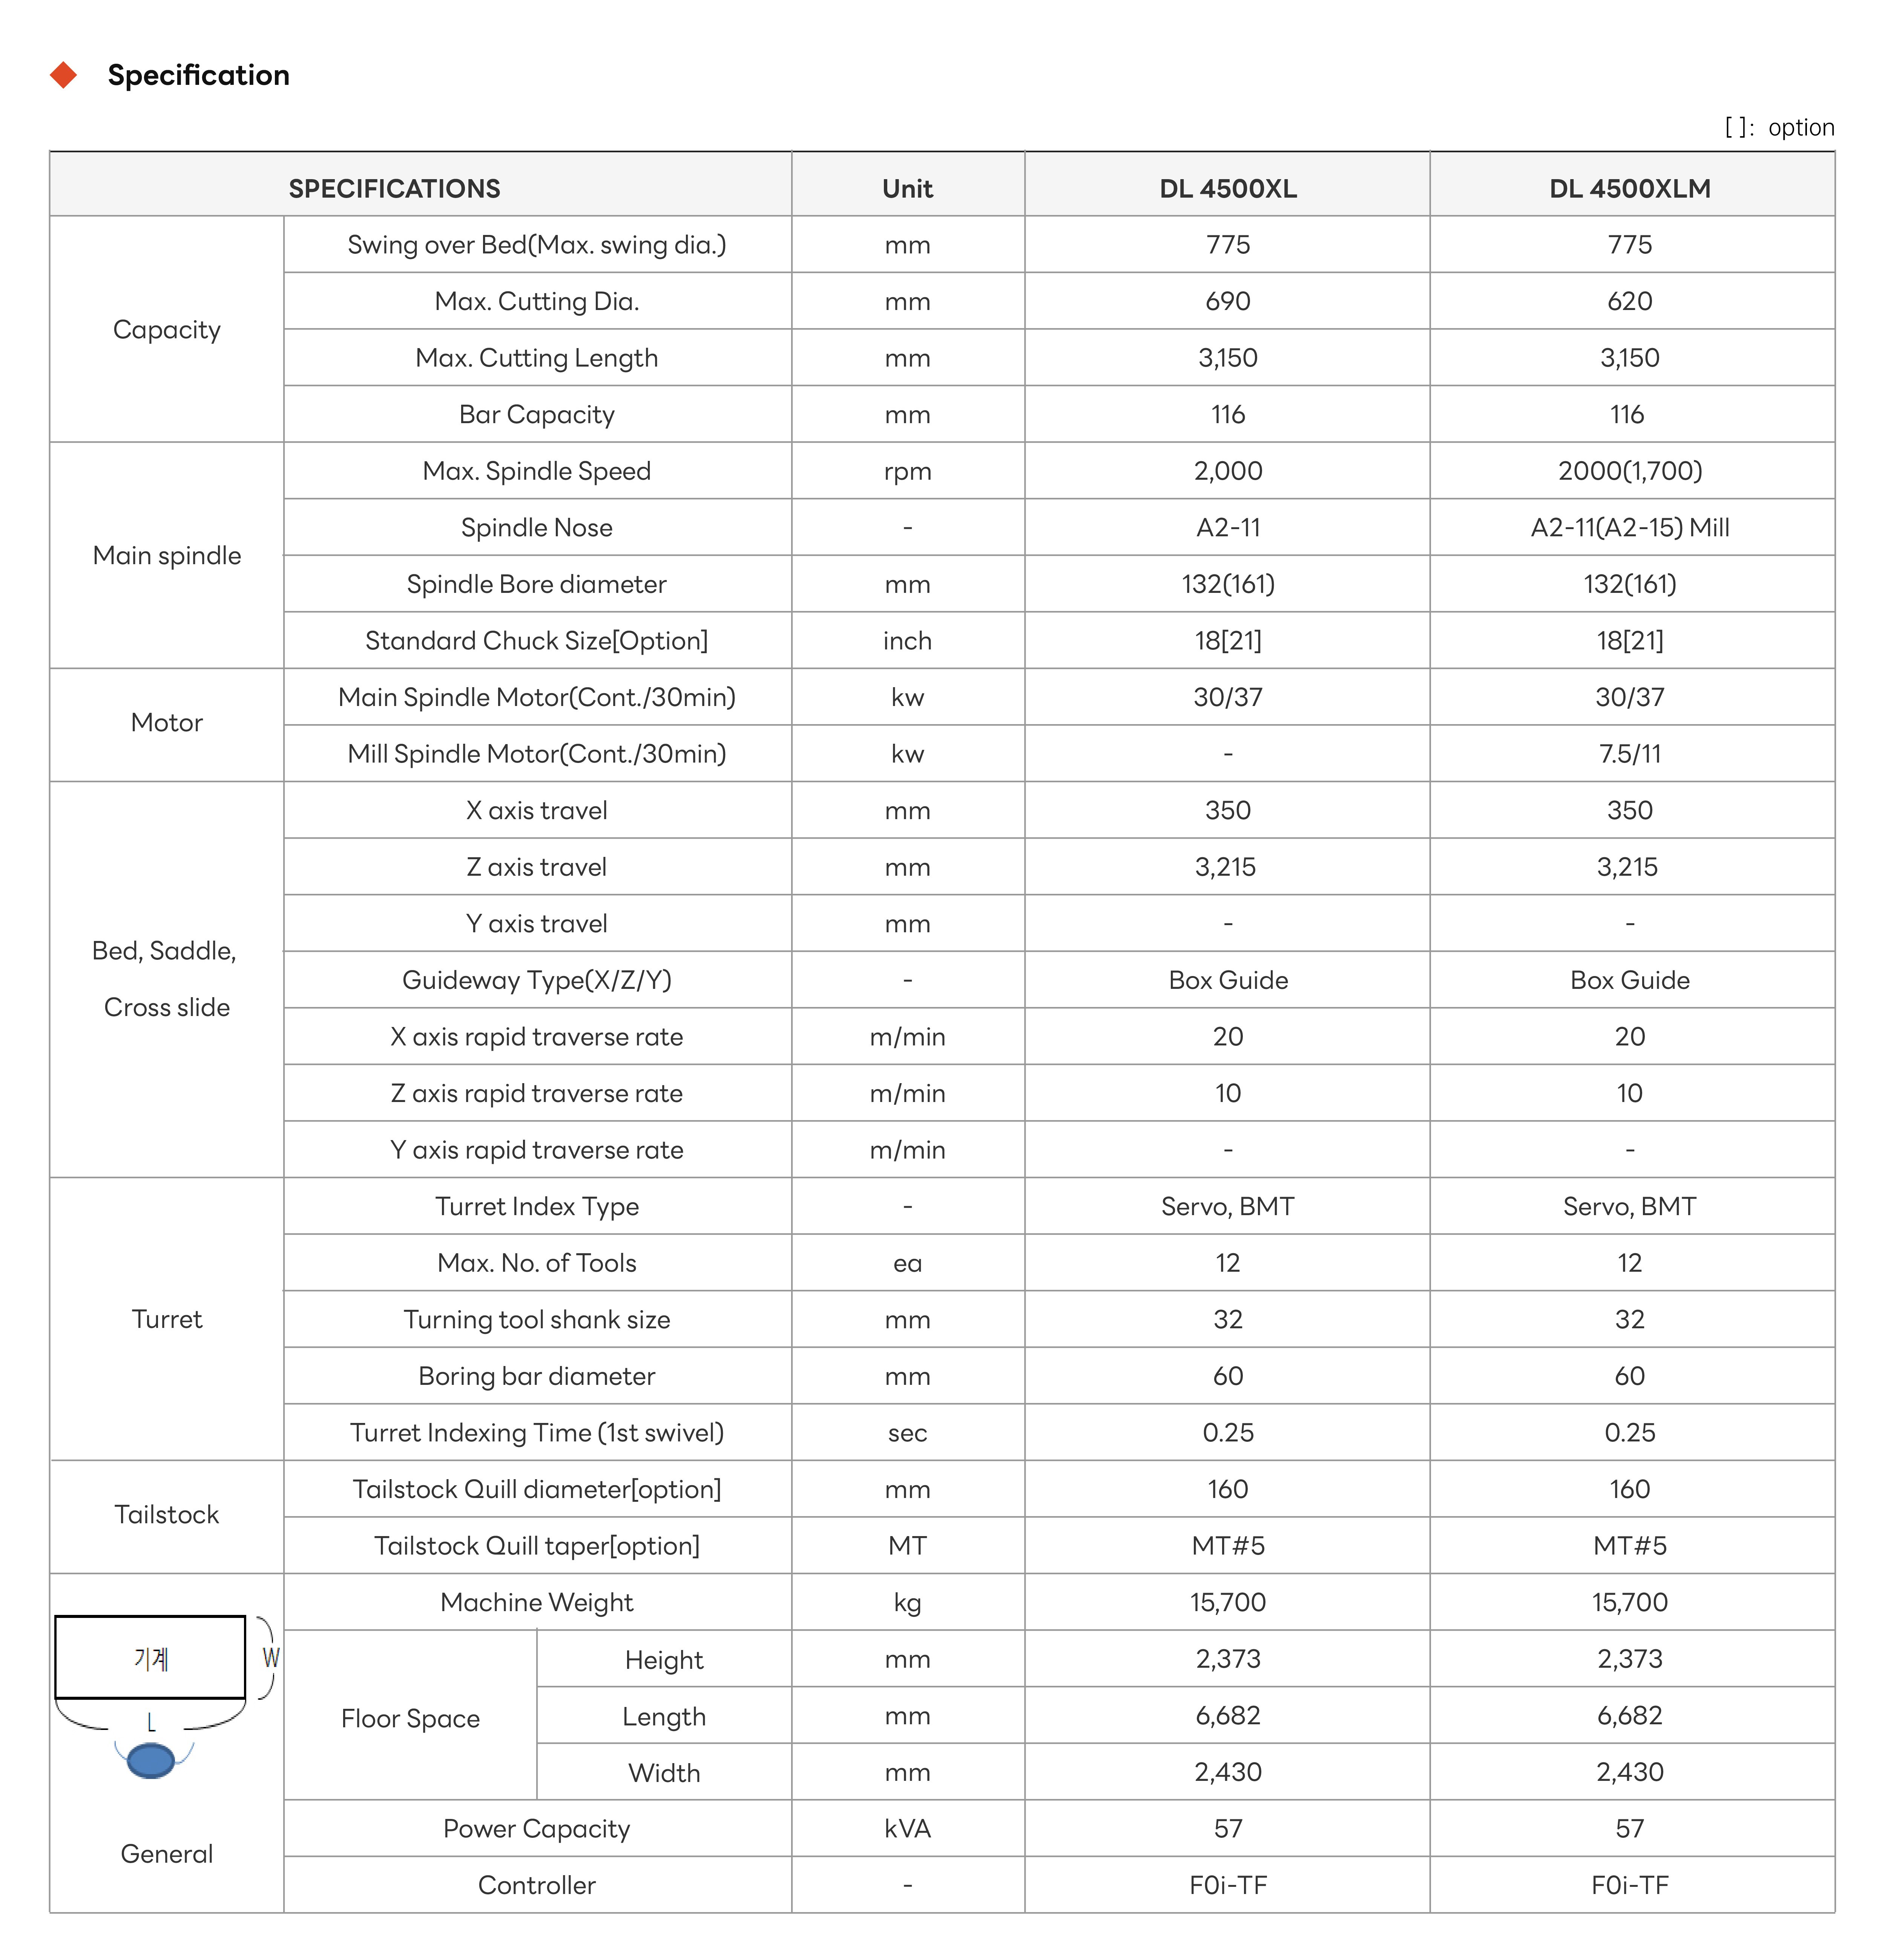The width and height of the screenshot is (1885, 1960).
Task: Click the Unit column header
Action: click(907, 188)
